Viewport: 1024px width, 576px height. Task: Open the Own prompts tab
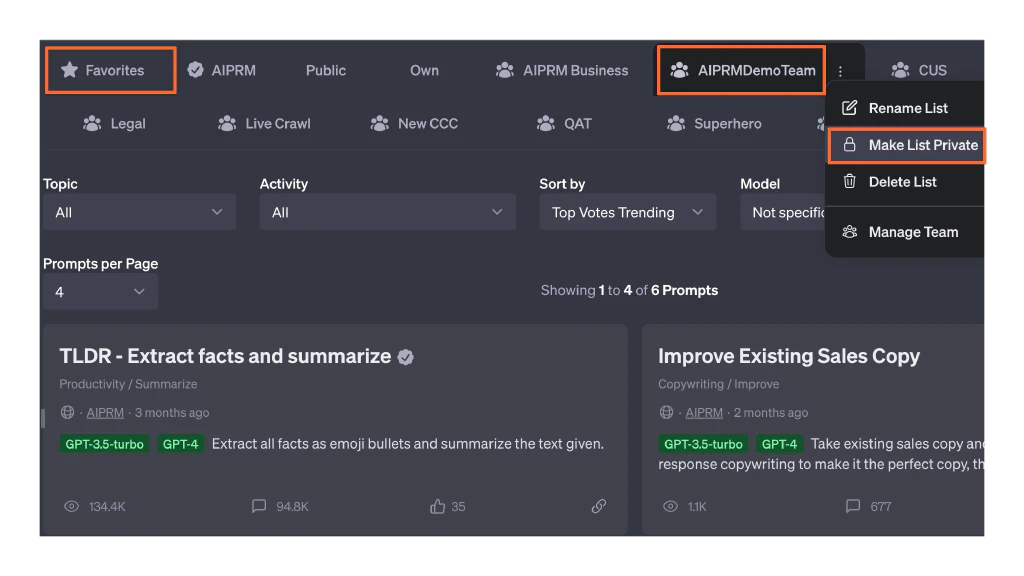click(x=424, y=70)
